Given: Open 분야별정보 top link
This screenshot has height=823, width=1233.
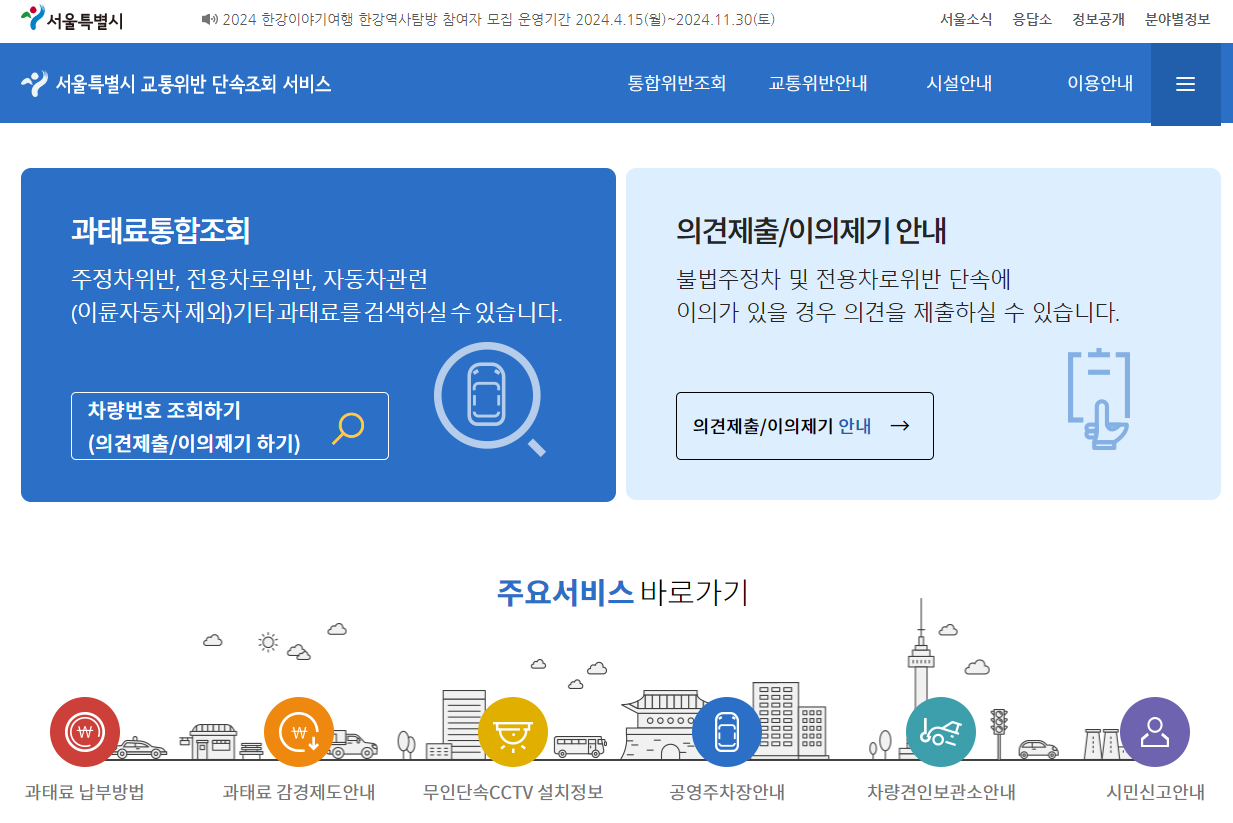Looking at the screenshot, I should tap(1177, 19).
